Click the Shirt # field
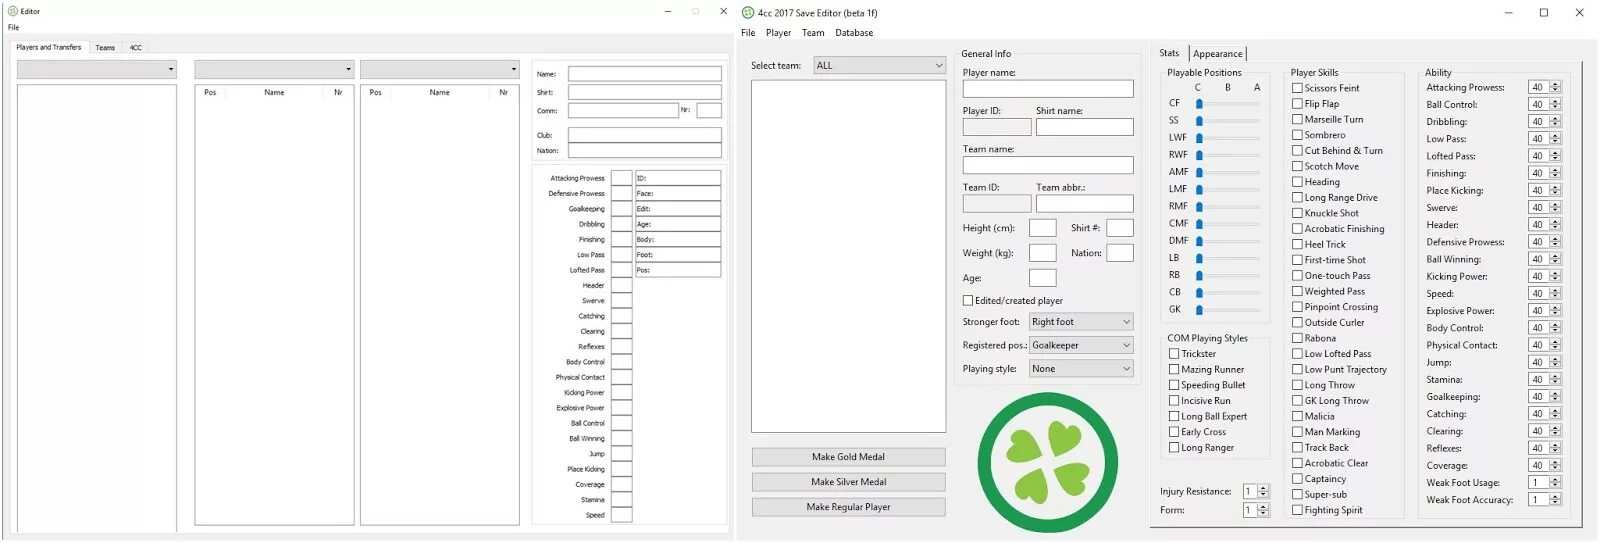Image resolution: width=1600 pixels, height=543 pixels. coord(1120,228)
